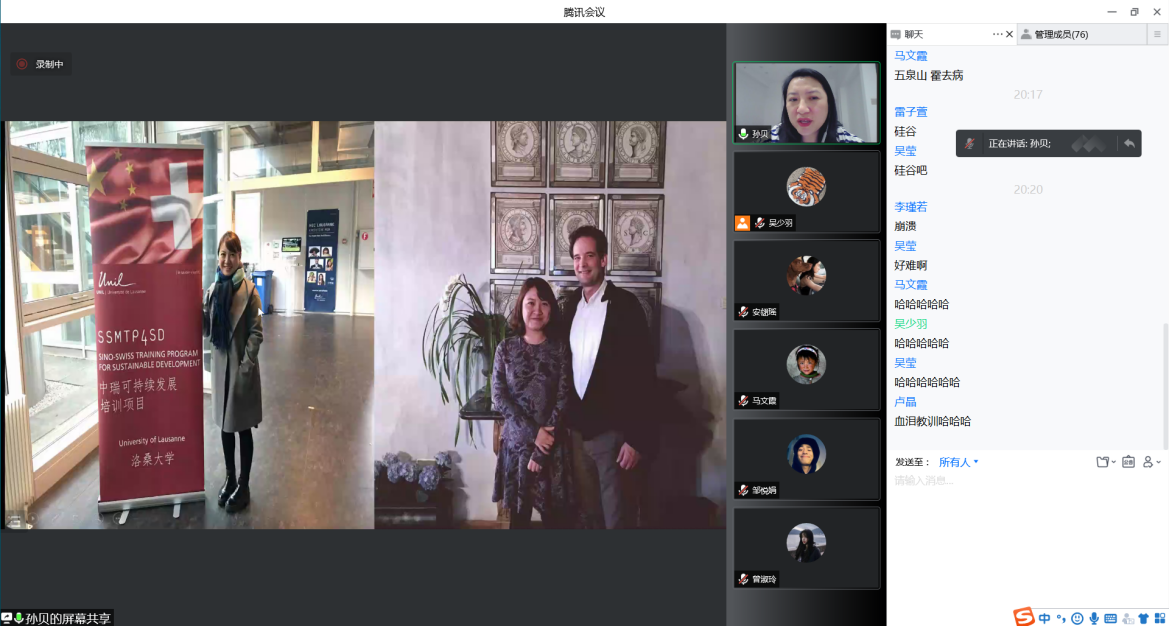This screenshot has height=626, width=1169.
Task: Expand 所有人 recipient dropdown
Action: (959, 462)
